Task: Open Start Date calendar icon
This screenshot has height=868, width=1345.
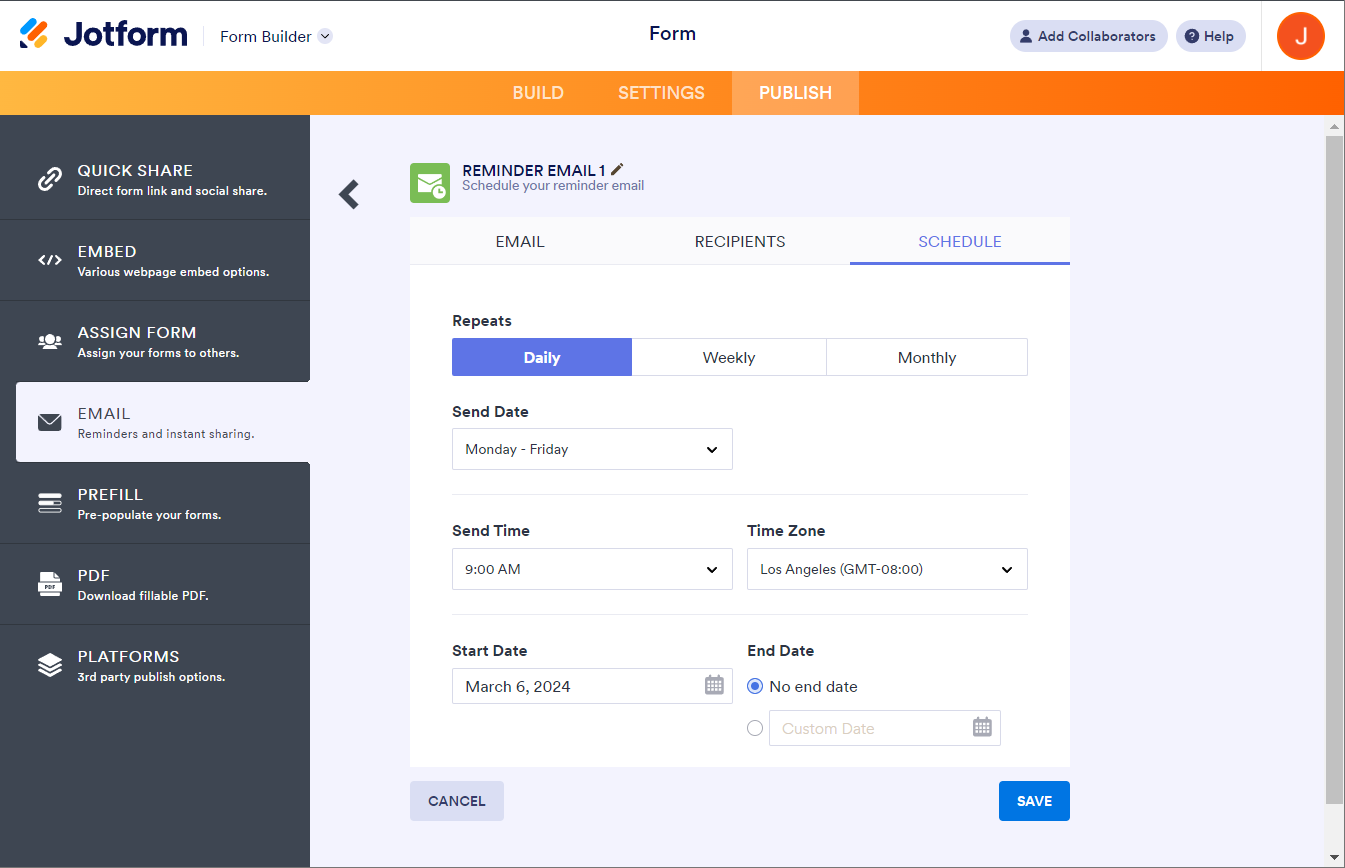Action: 714,686
